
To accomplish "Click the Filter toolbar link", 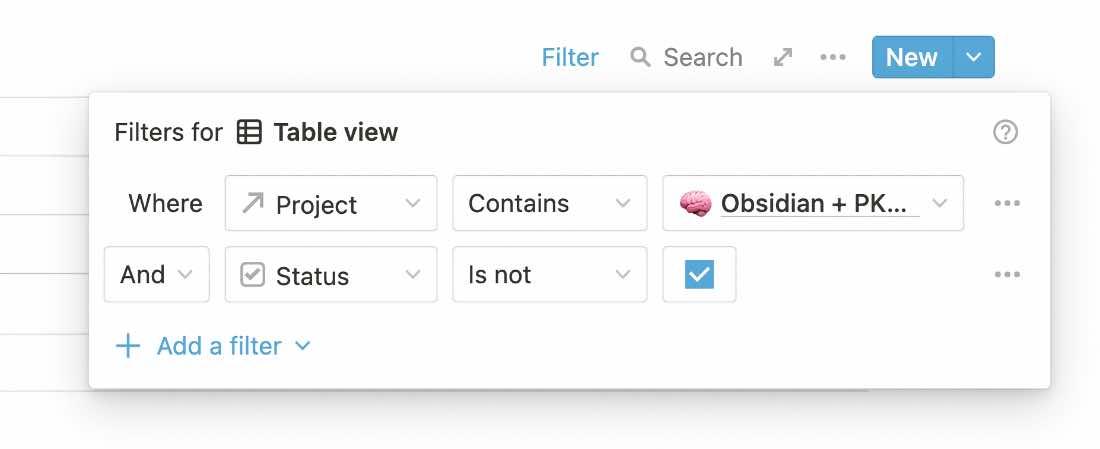I will tap(570, 57).
